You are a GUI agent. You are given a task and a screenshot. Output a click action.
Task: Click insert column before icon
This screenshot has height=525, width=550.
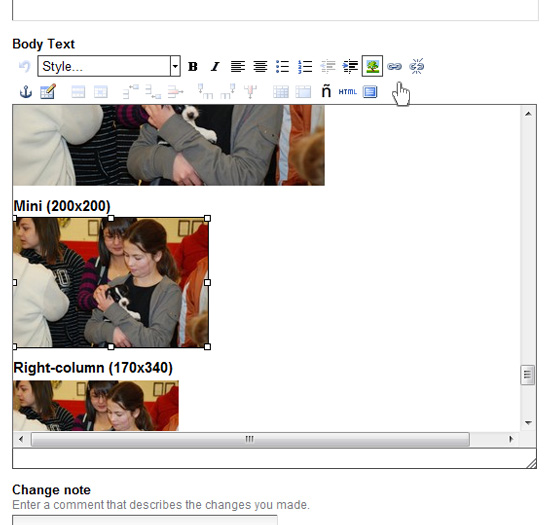[205, 91]
